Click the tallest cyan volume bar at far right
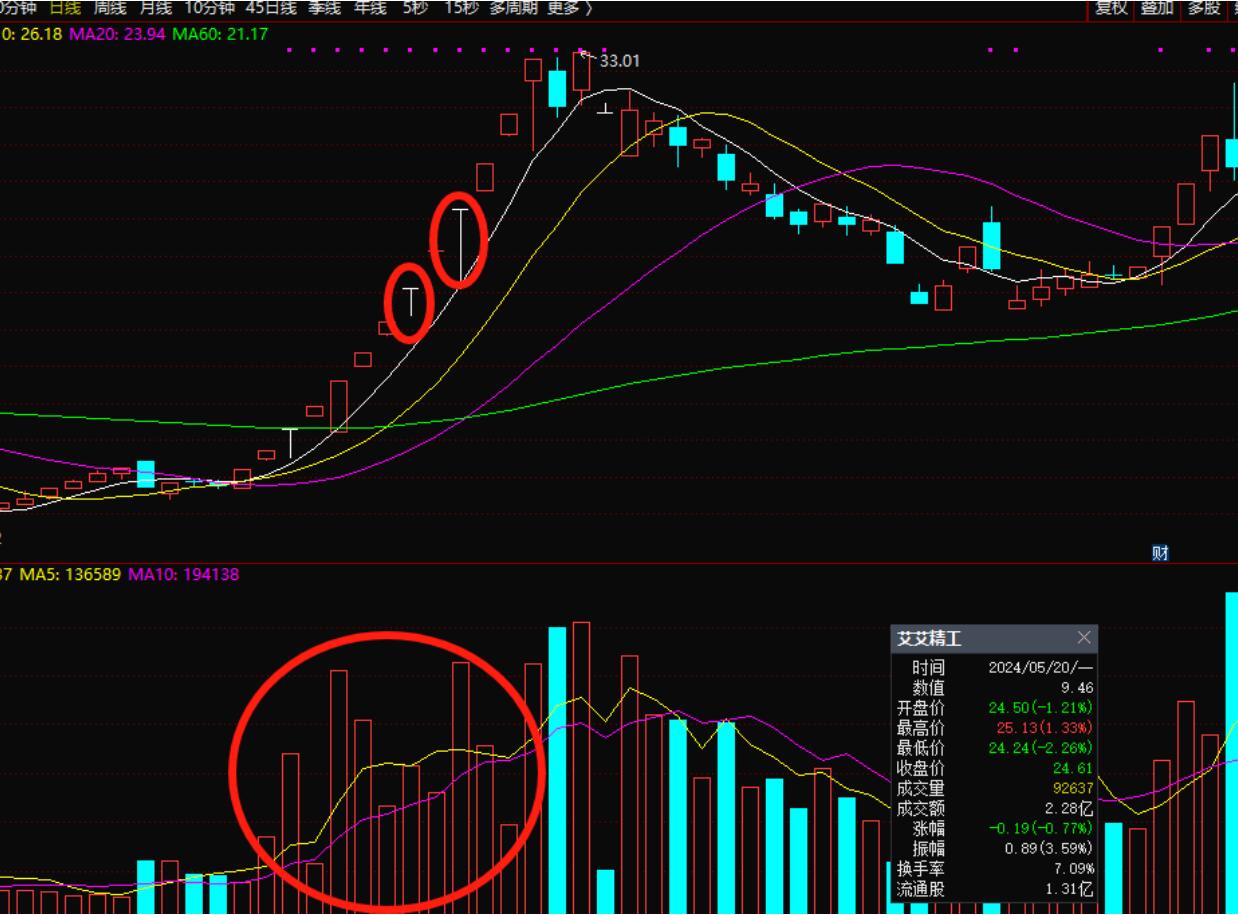Image resolution: width=1238 pixels, height=915 pixels. 1230,750
